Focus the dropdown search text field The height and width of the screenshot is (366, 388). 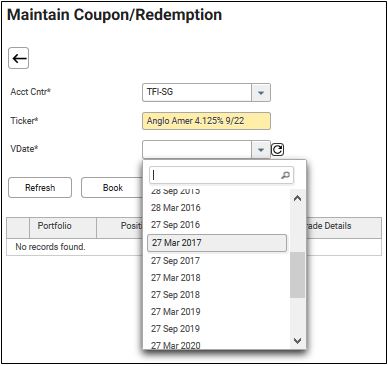[x=221, y=175]
